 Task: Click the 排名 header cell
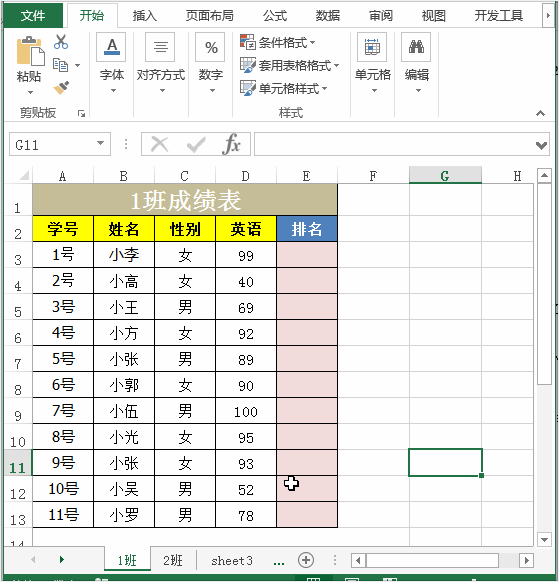point(307,229)
